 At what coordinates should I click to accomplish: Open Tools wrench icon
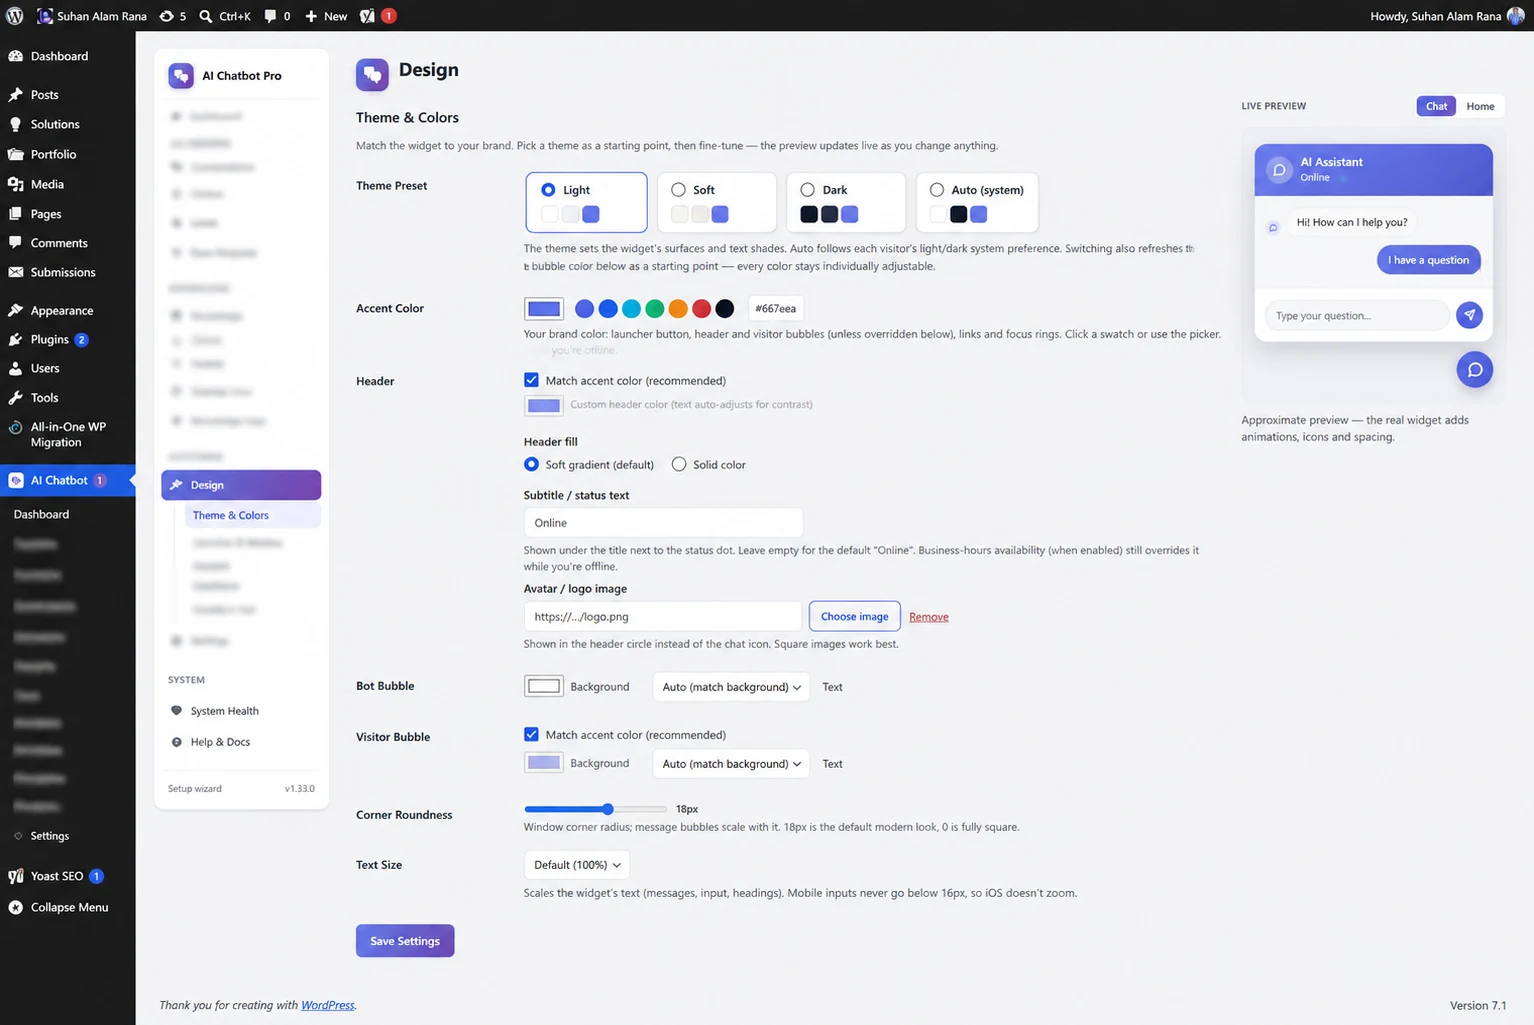coord(16,397)
